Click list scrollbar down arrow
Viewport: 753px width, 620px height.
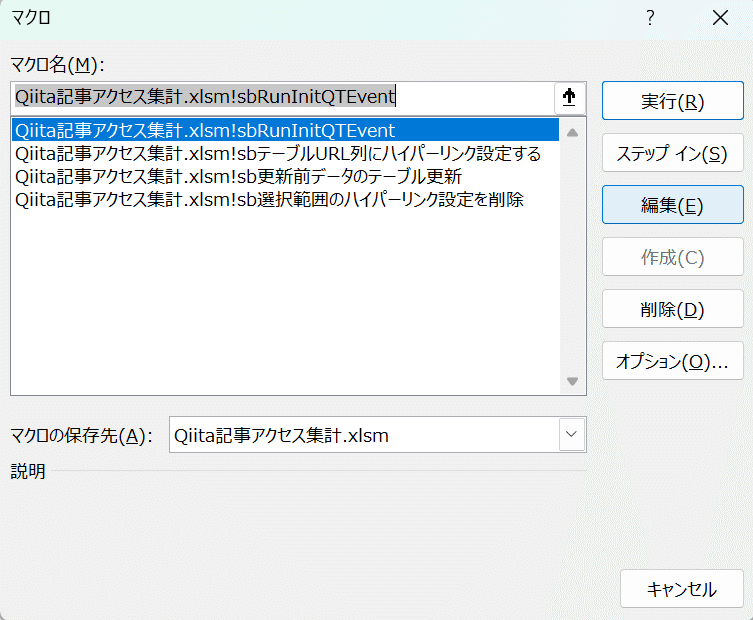572,381
